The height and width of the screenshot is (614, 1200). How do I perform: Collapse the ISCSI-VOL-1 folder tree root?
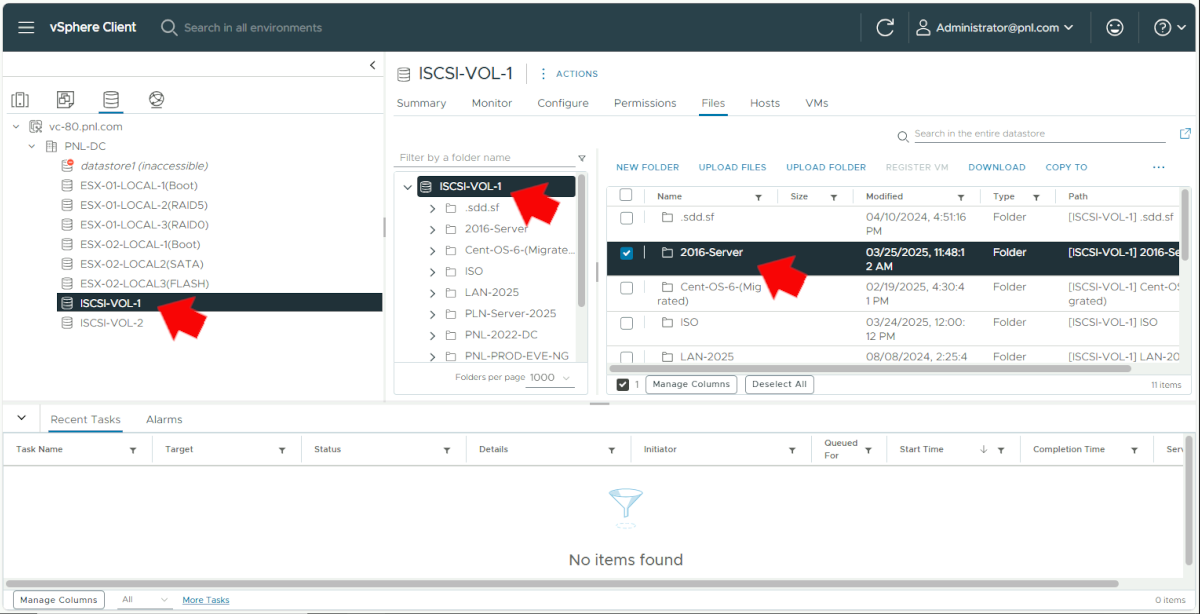[408, 187]
